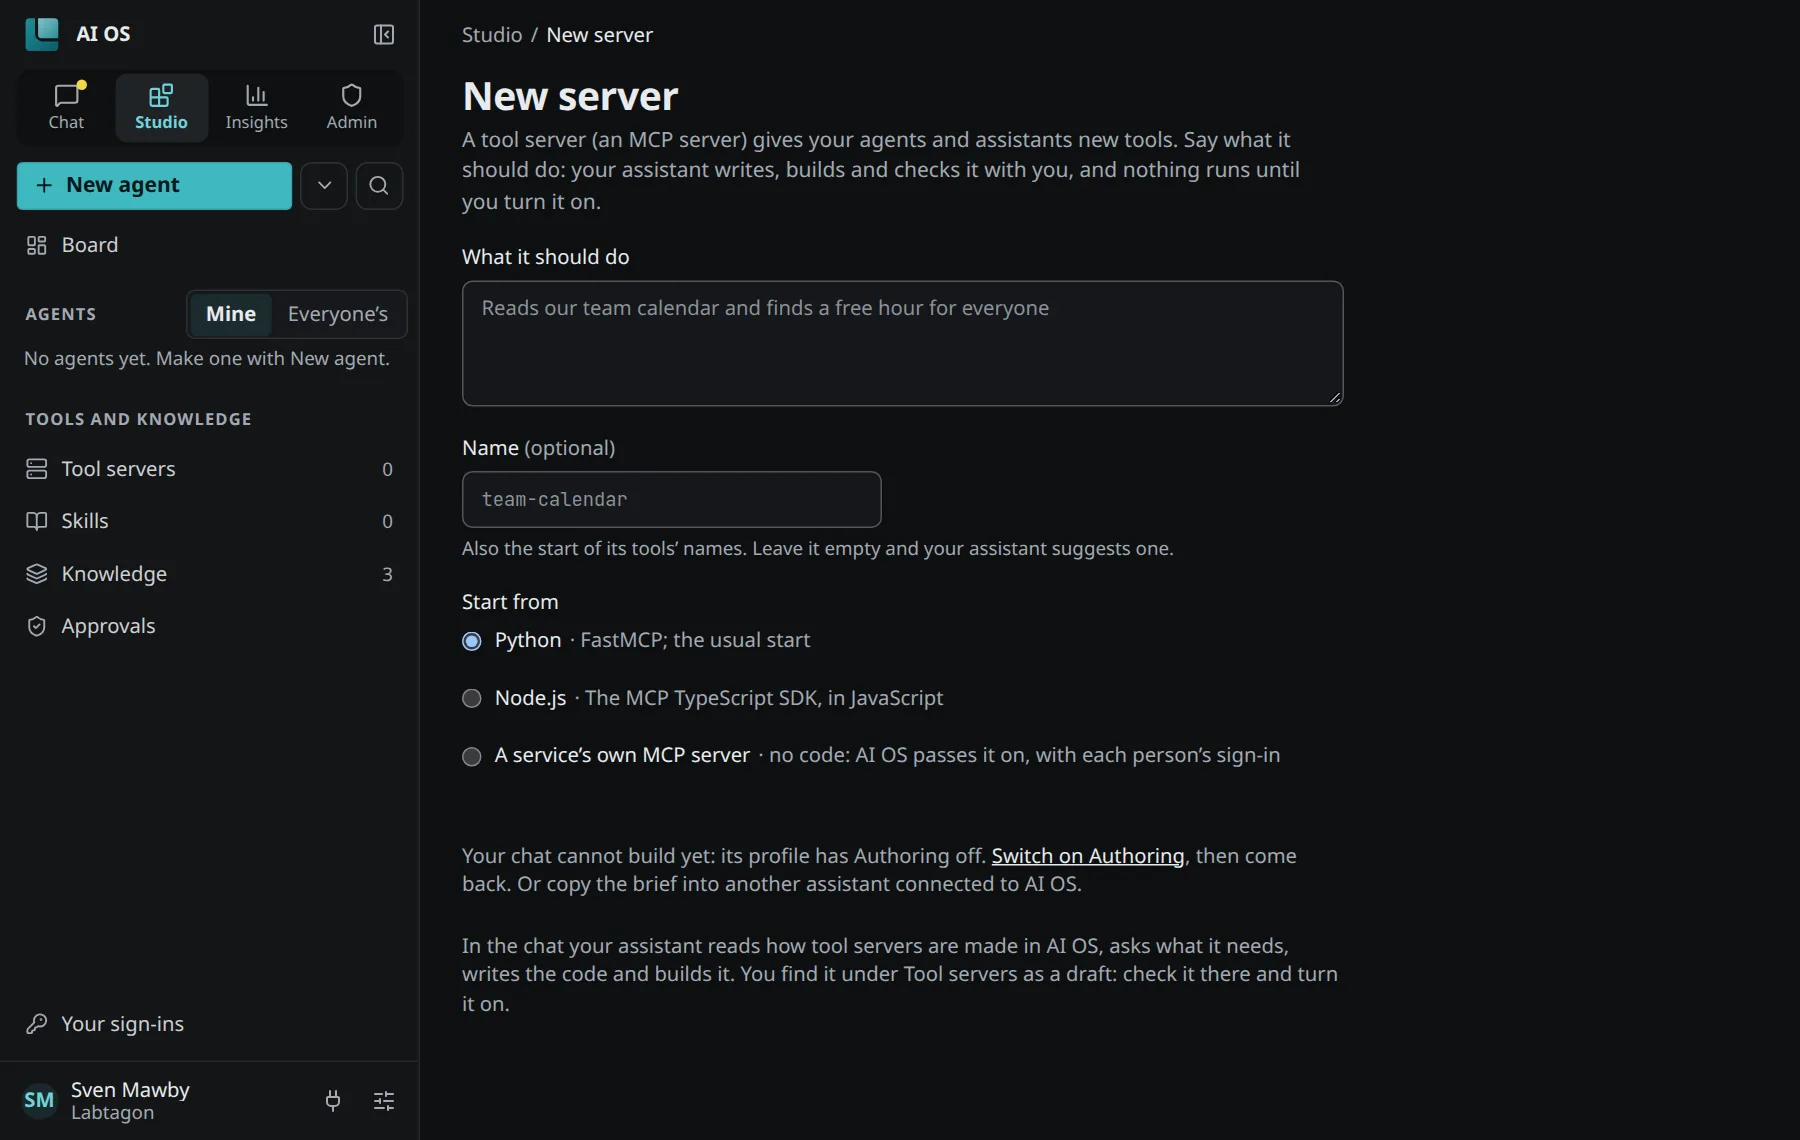This screenshot has height=1140, width=1800.
Task: Click the Knowledge layers icon
Action: [37, 574]
